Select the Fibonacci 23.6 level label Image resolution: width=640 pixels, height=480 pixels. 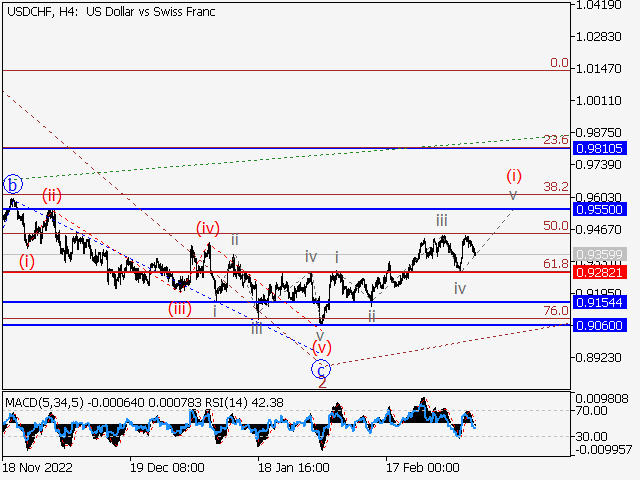[556, 140]
